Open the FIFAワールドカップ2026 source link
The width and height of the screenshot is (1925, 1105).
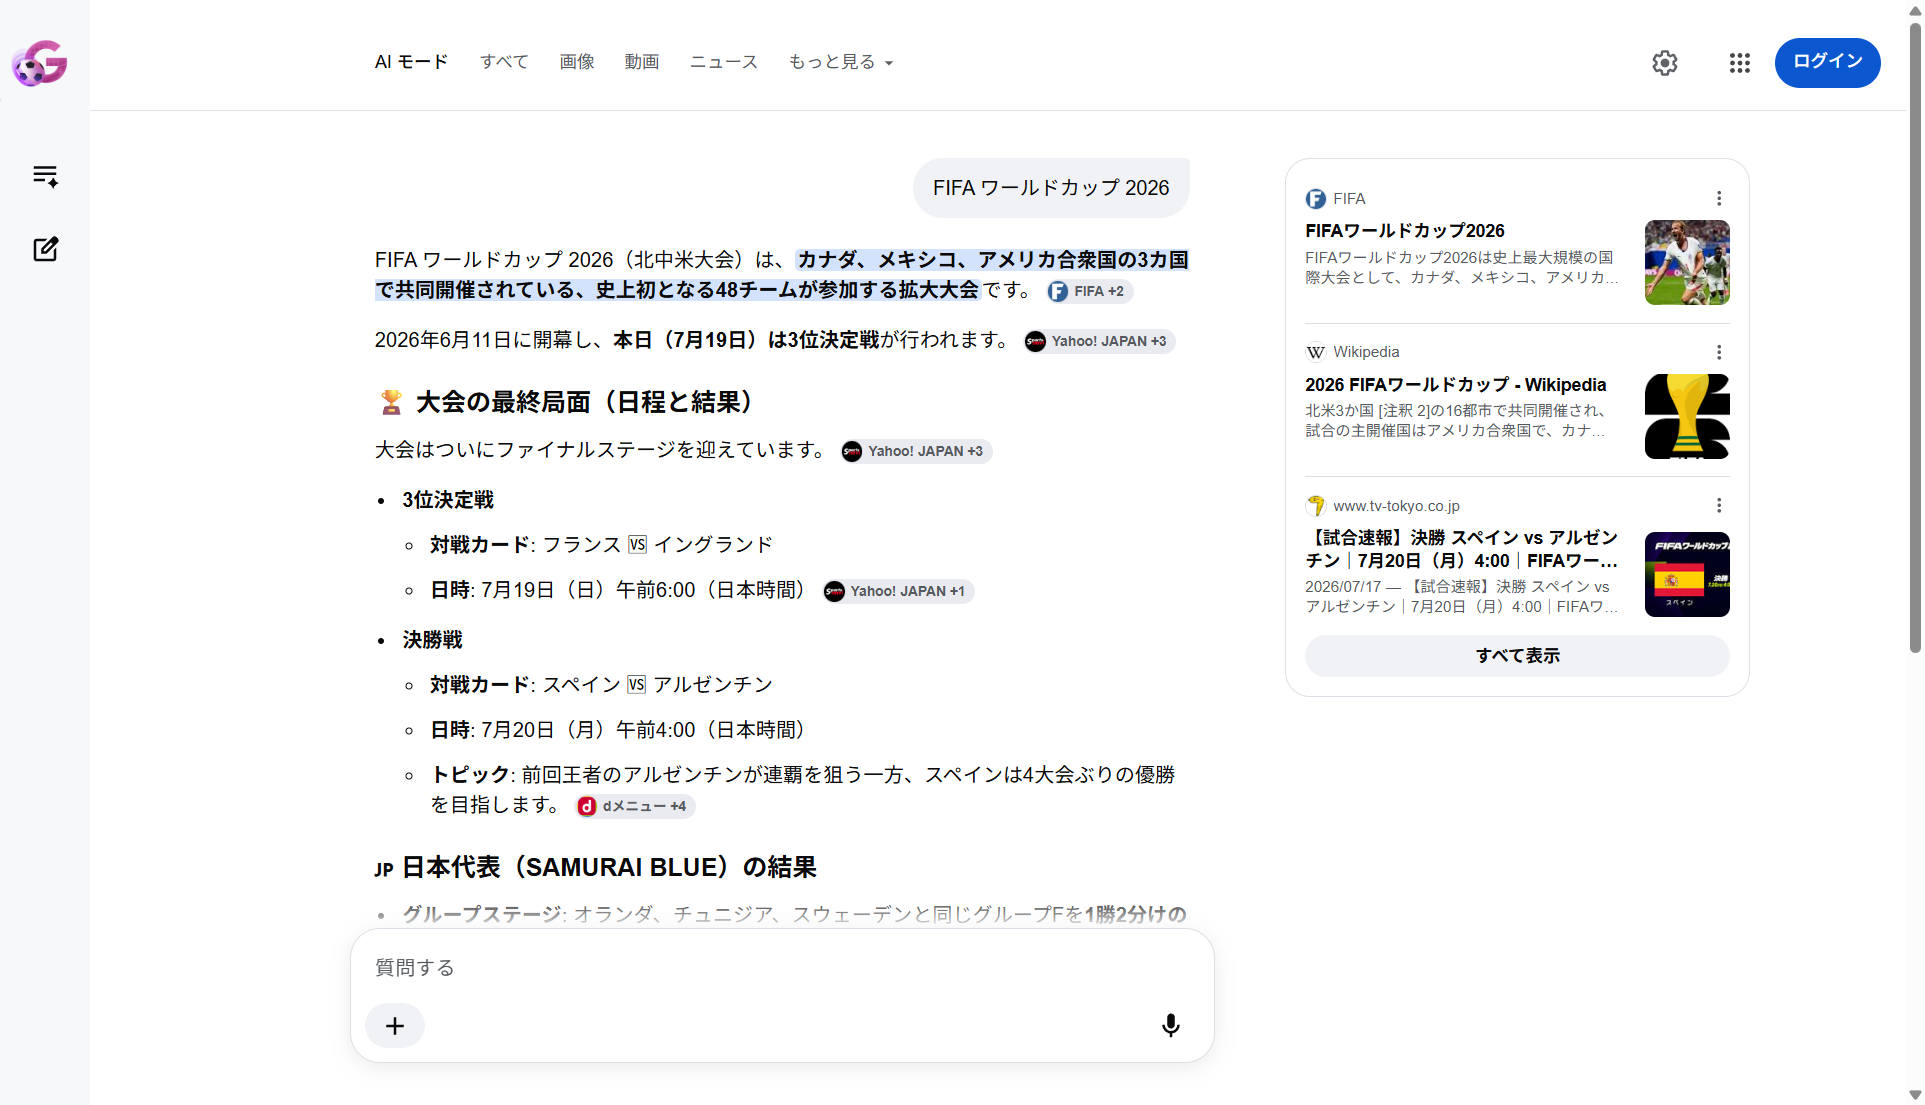(1404, 231)
